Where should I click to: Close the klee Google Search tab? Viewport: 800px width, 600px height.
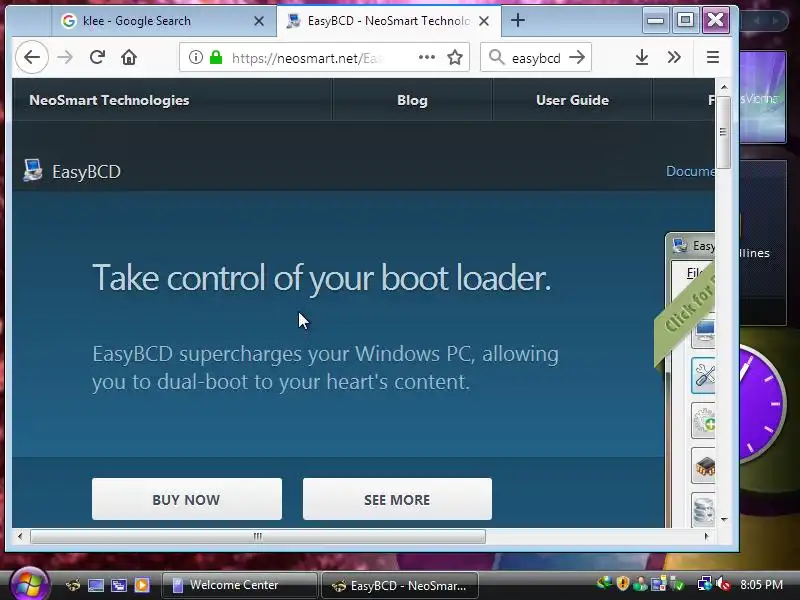tap(259, 21)
